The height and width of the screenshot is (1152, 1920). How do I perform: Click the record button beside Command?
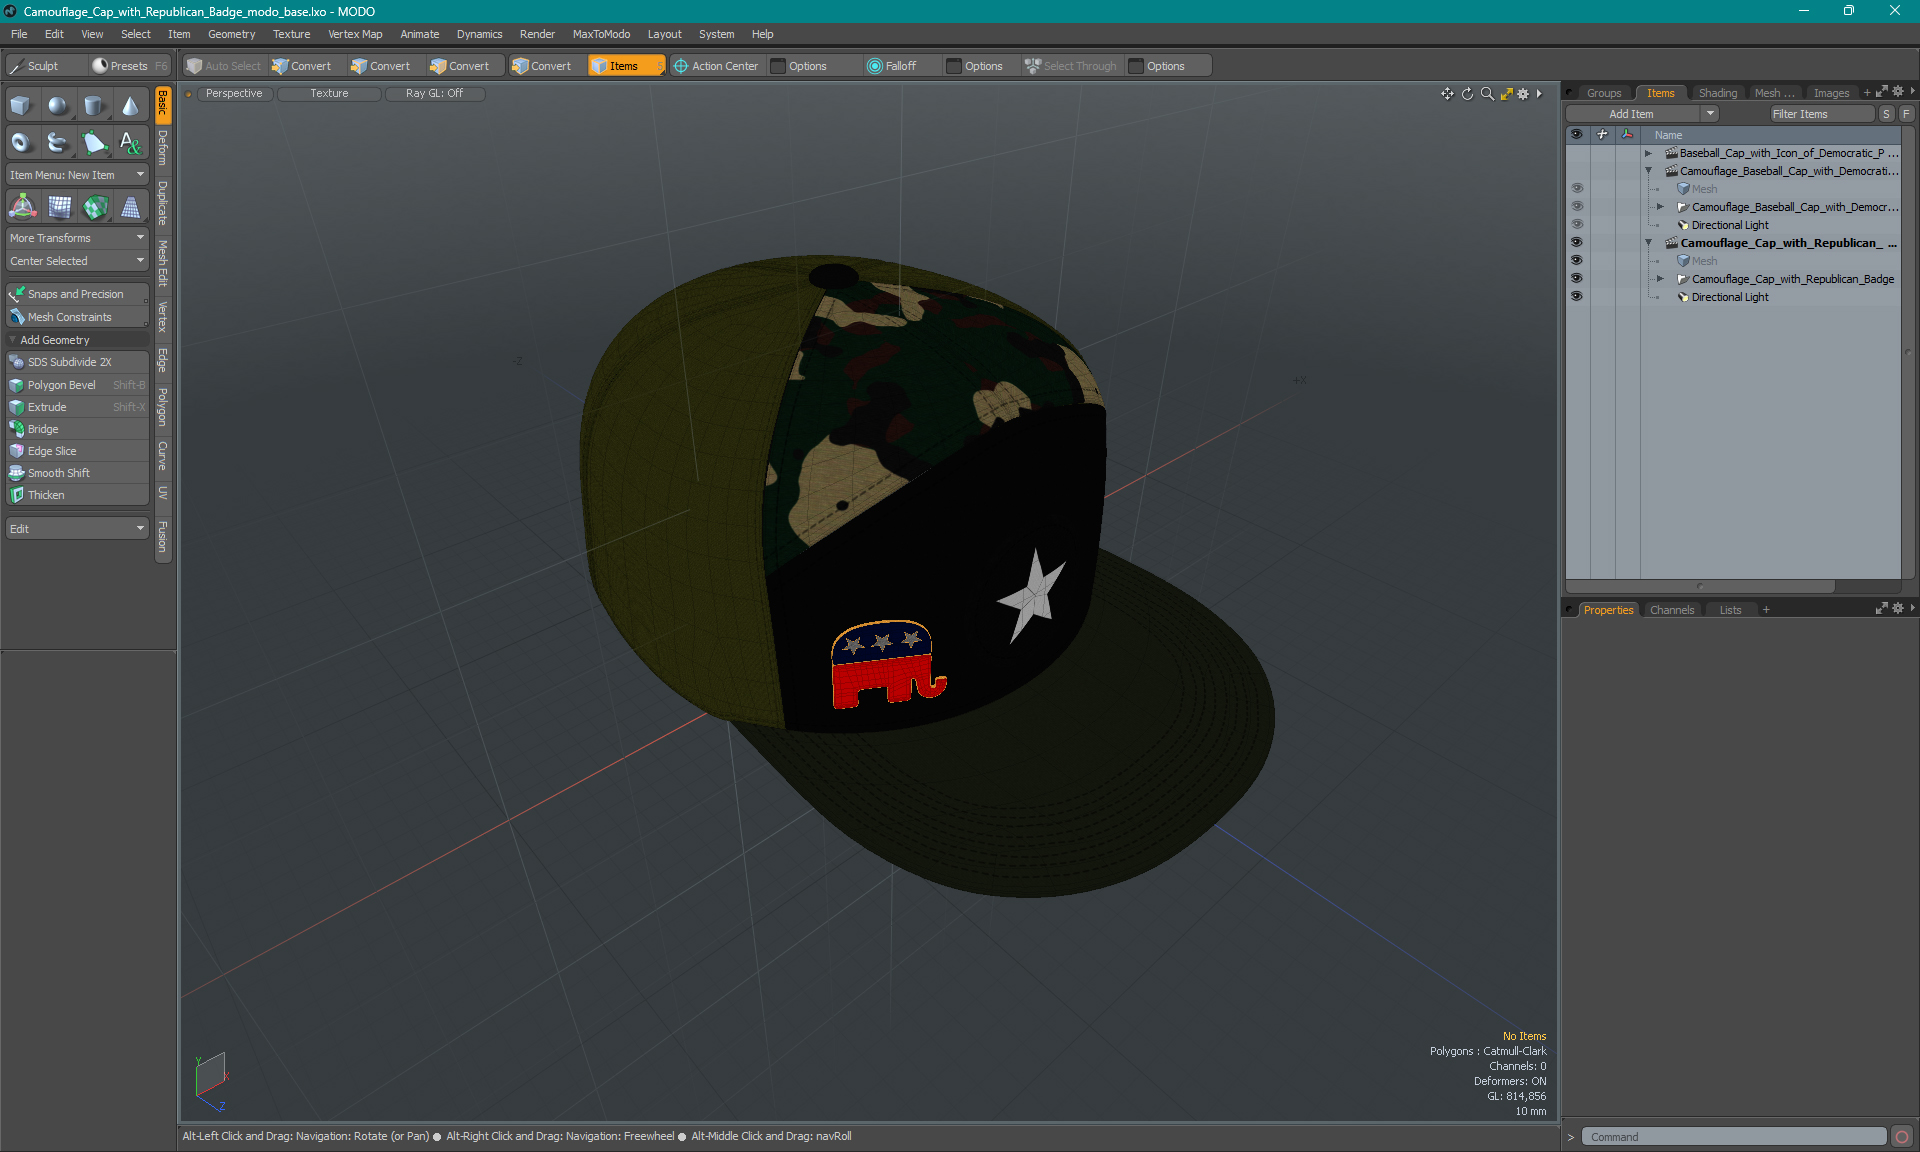tap(1901, 1137)
